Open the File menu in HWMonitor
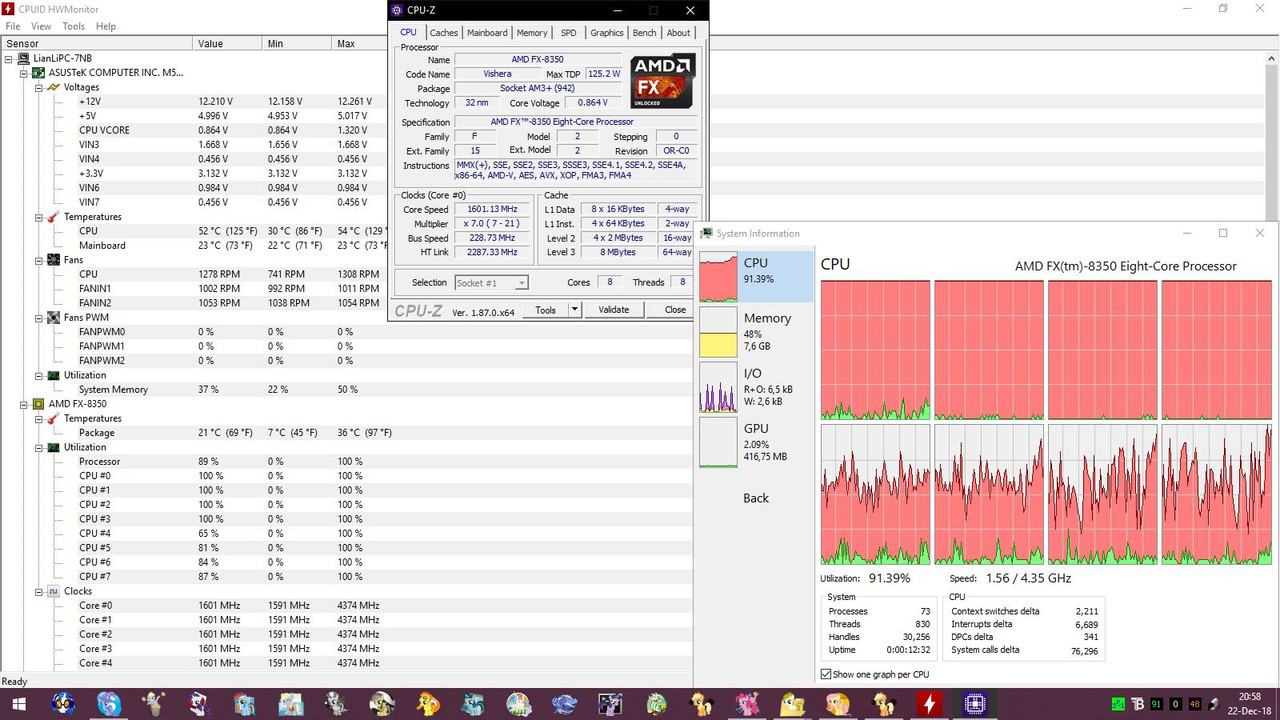 tap(13, 26)
